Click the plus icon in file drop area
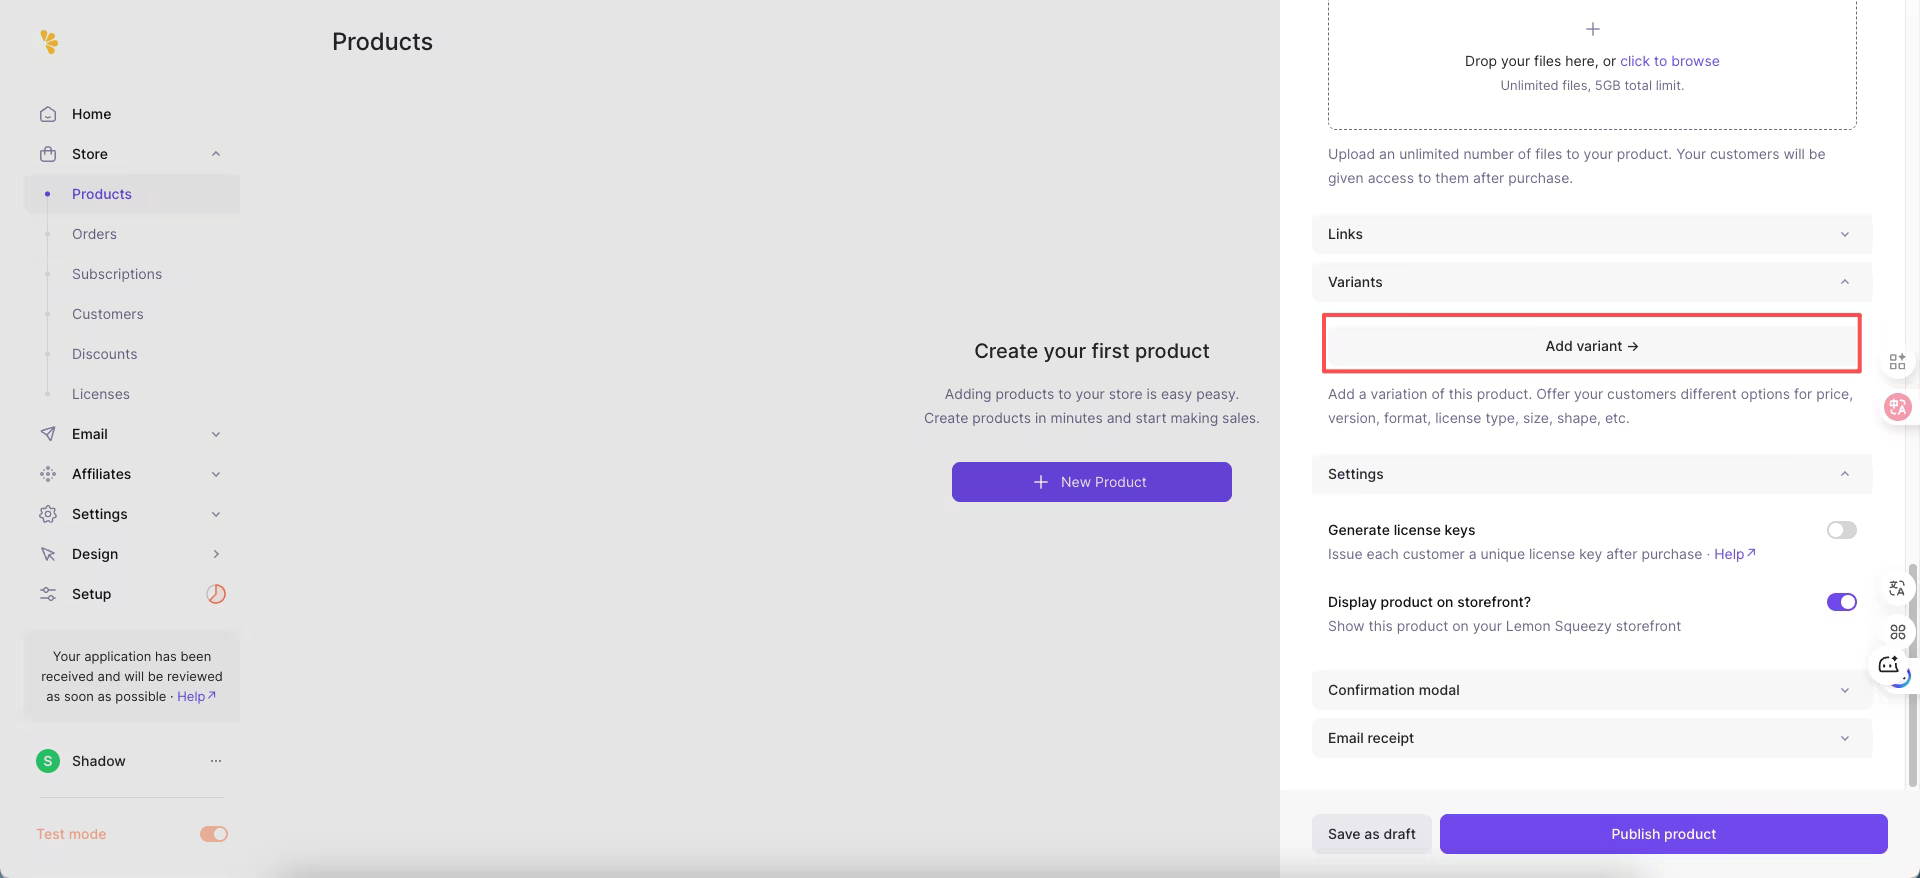The width and height of the screenshot is (1920, 878). click(x=1593, y=29)
